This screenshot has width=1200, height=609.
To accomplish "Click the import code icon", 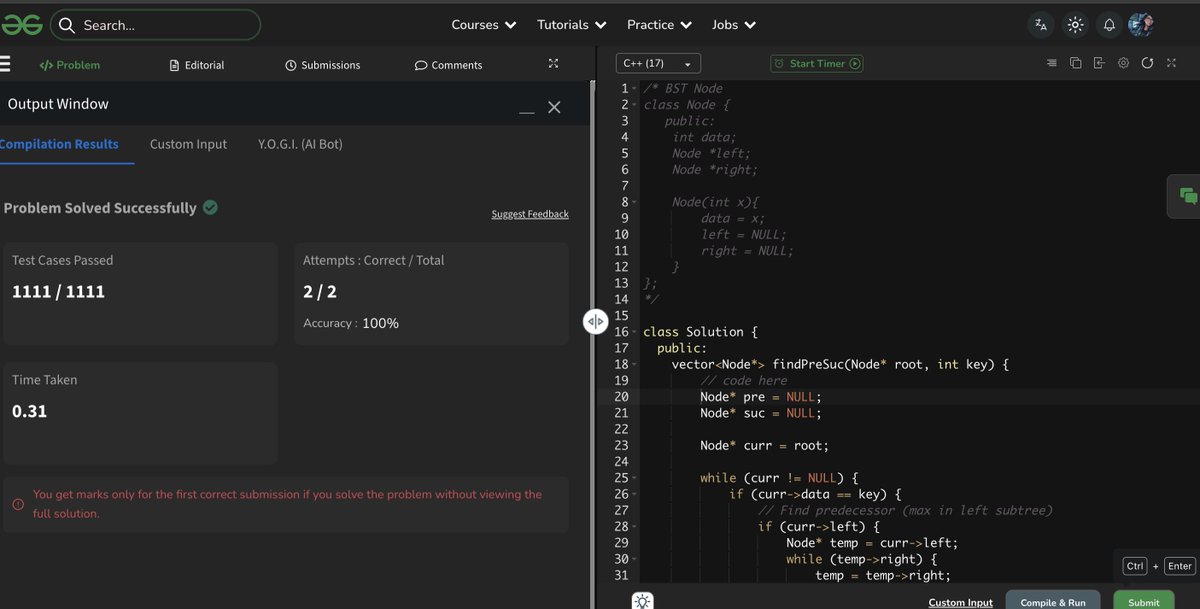I will pyautogui.click(x=1099, y=63).
